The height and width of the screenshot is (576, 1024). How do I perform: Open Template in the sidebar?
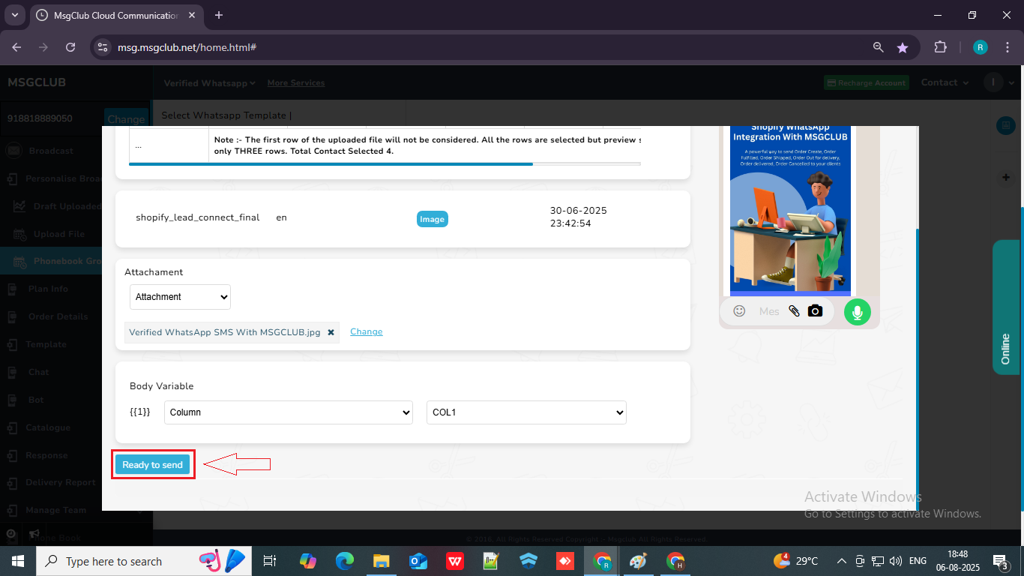pos(46,344)
